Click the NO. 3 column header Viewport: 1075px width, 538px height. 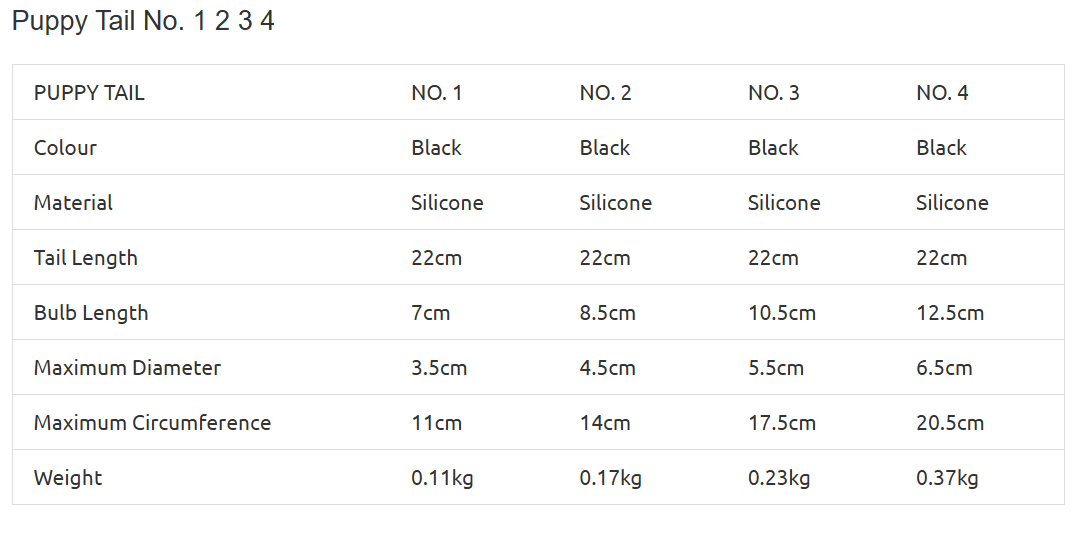pyautogui.click(x=774, y=93)
